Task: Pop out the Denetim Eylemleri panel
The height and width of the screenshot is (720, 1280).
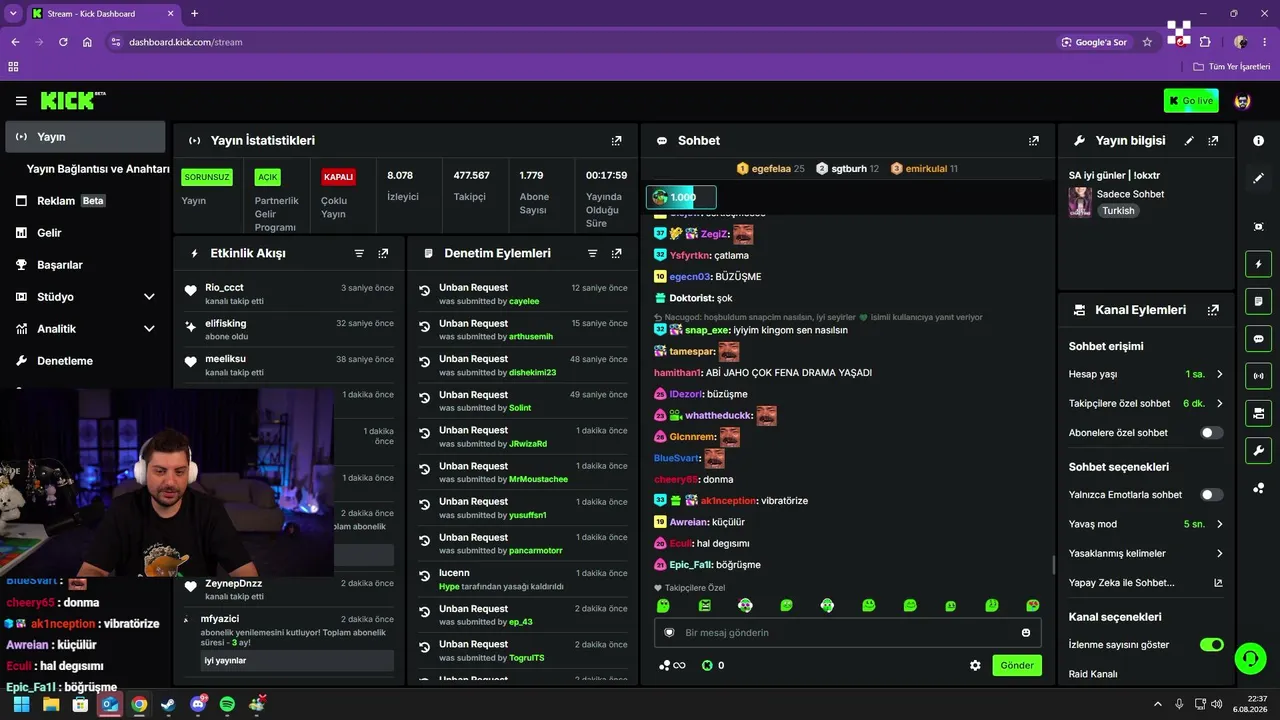Action: point(616,254)
